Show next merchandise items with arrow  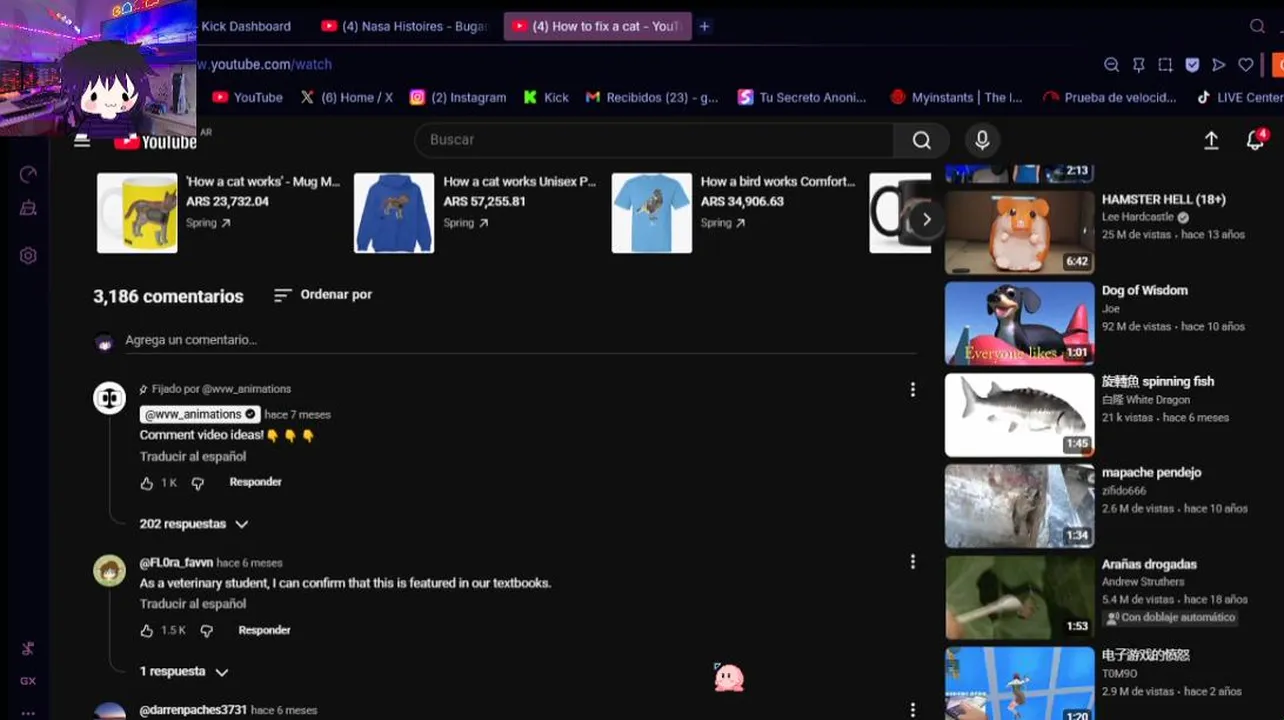click(x=926, y=219)
